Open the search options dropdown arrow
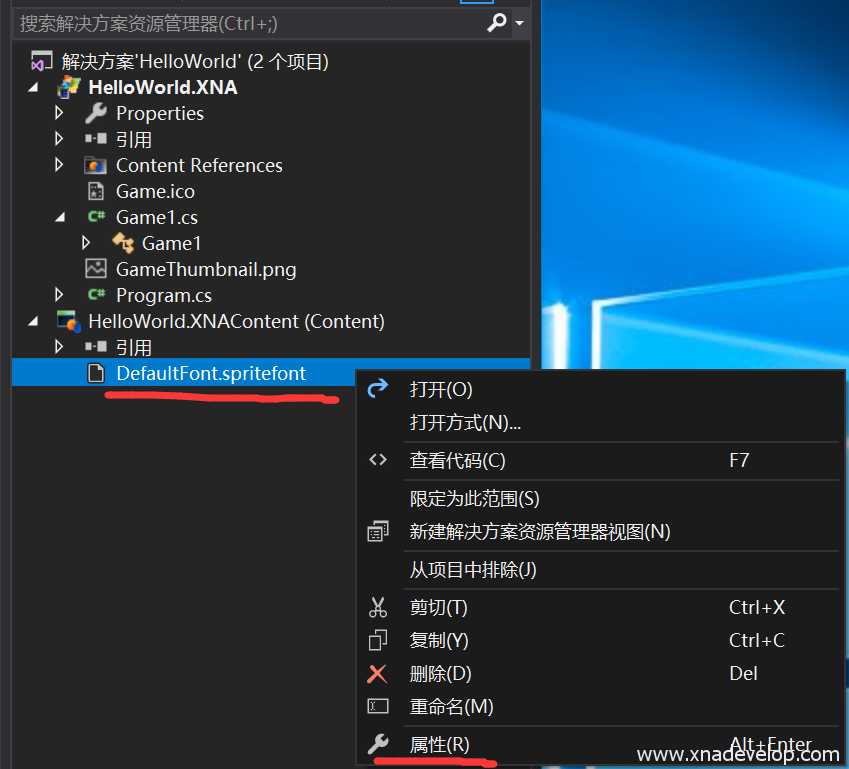849x769 pixels. pyautogui.click(x=519, y=23)
